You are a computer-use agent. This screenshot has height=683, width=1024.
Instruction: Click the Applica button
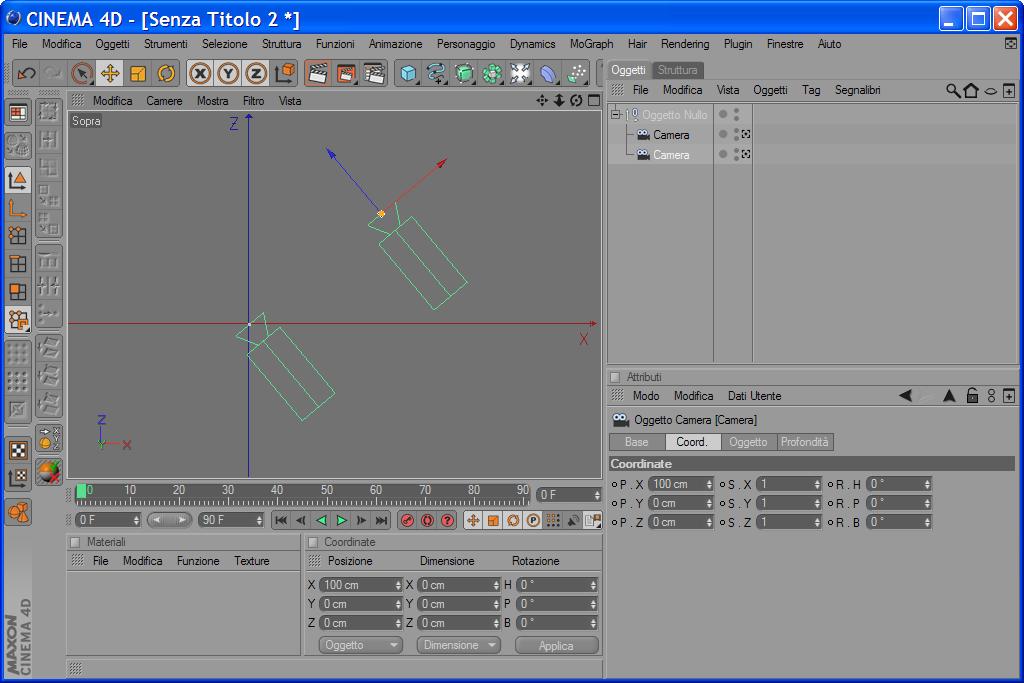pyautogui.click(x=556, y=645)
